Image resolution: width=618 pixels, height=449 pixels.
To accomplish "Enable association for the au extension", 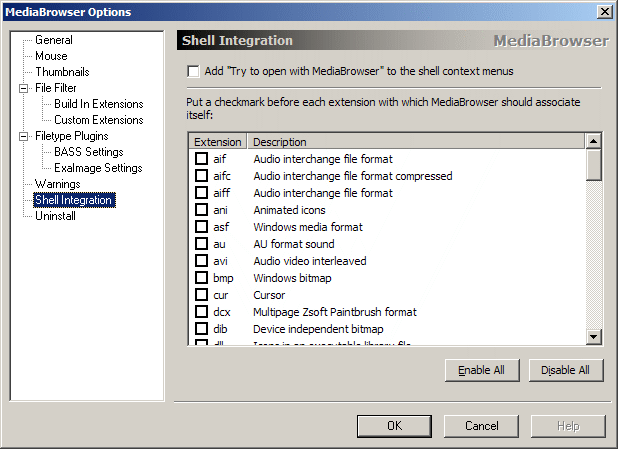I will 201,244.
